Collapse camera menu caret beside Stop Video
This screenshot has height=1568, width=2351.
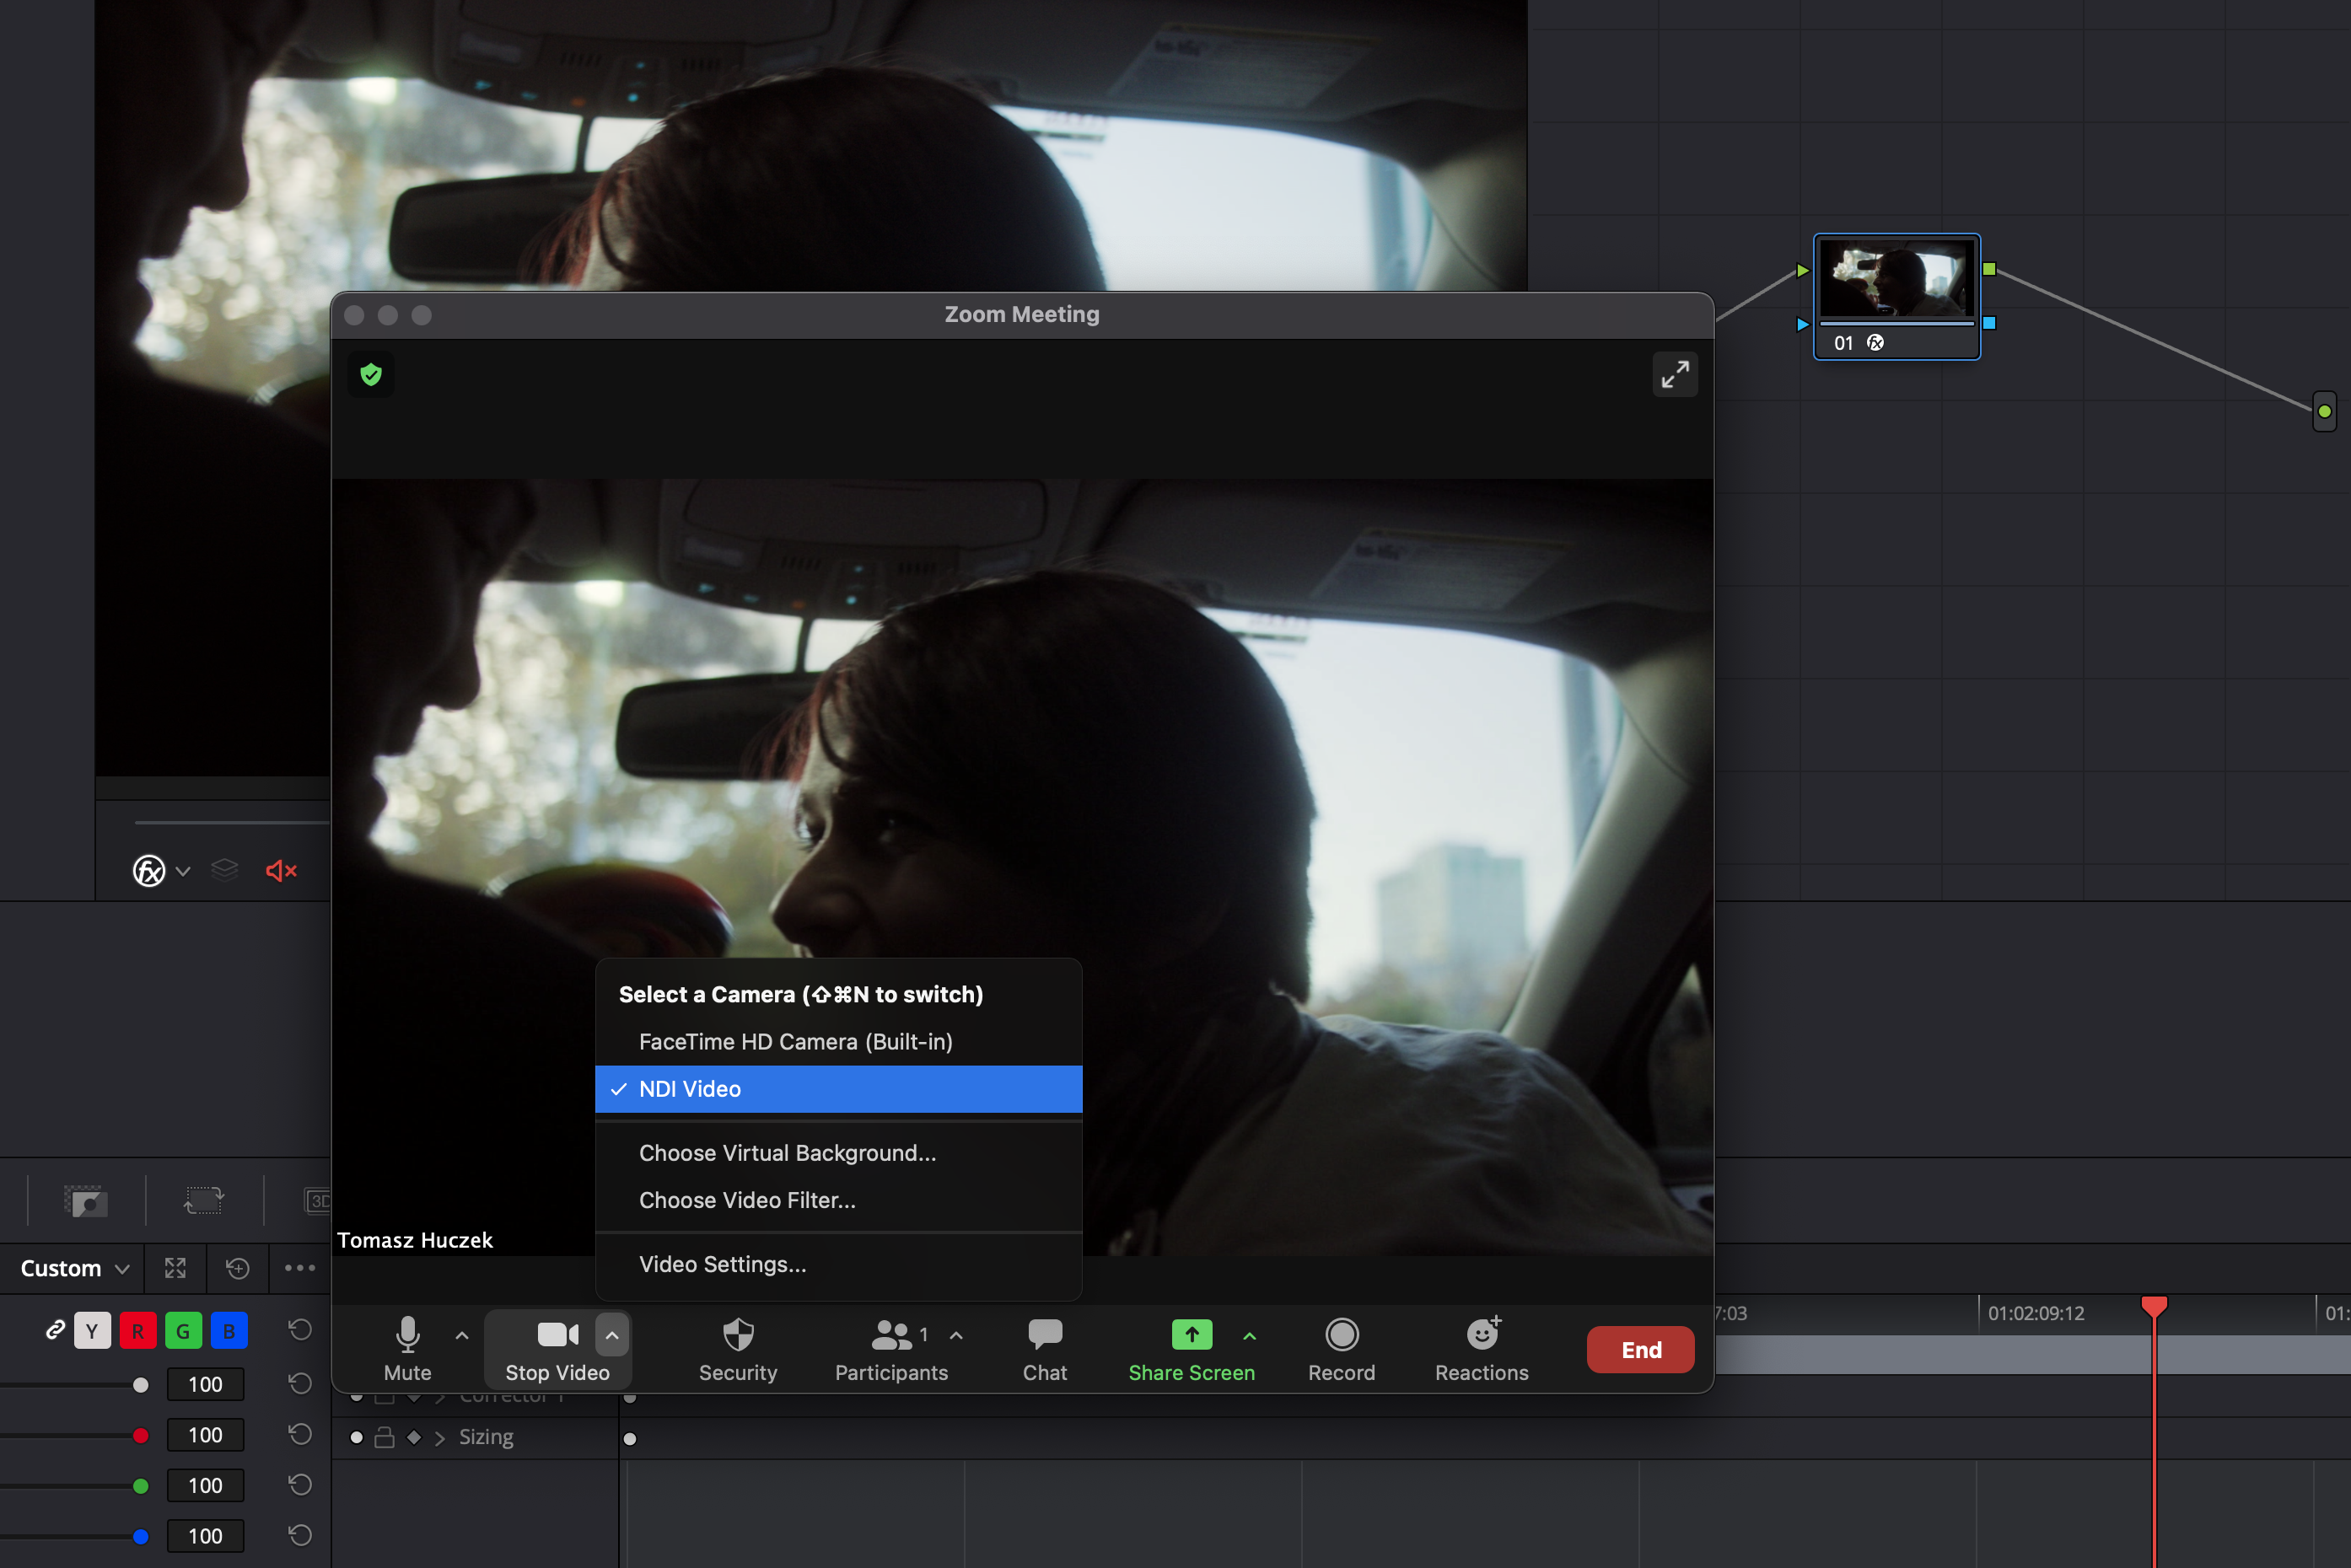pos(612,1335)
